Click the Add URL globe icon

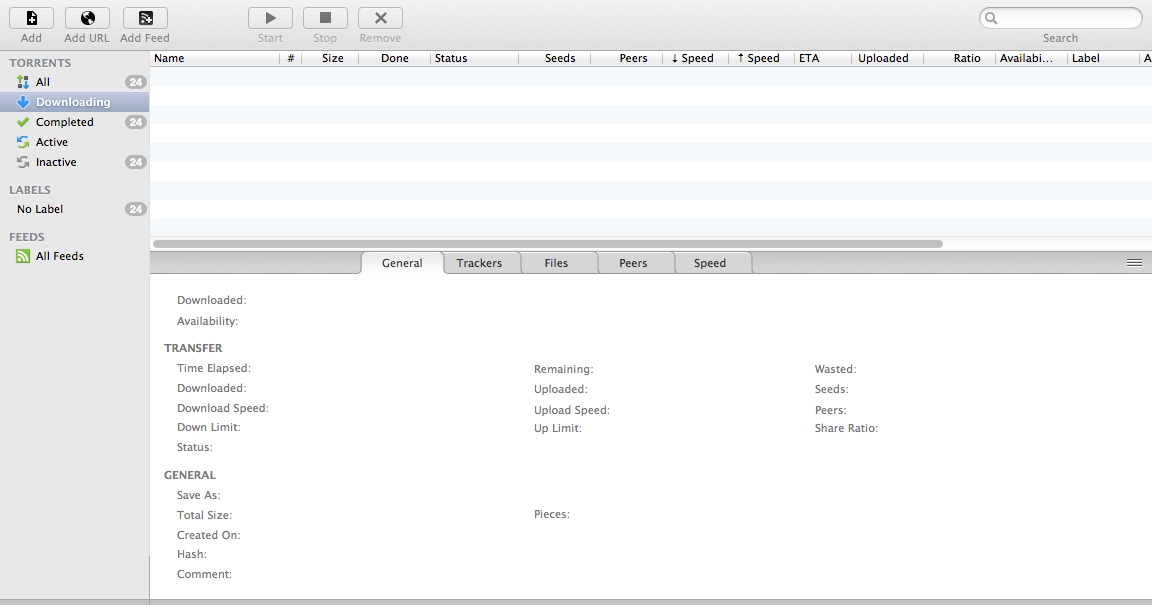[87, 18]
